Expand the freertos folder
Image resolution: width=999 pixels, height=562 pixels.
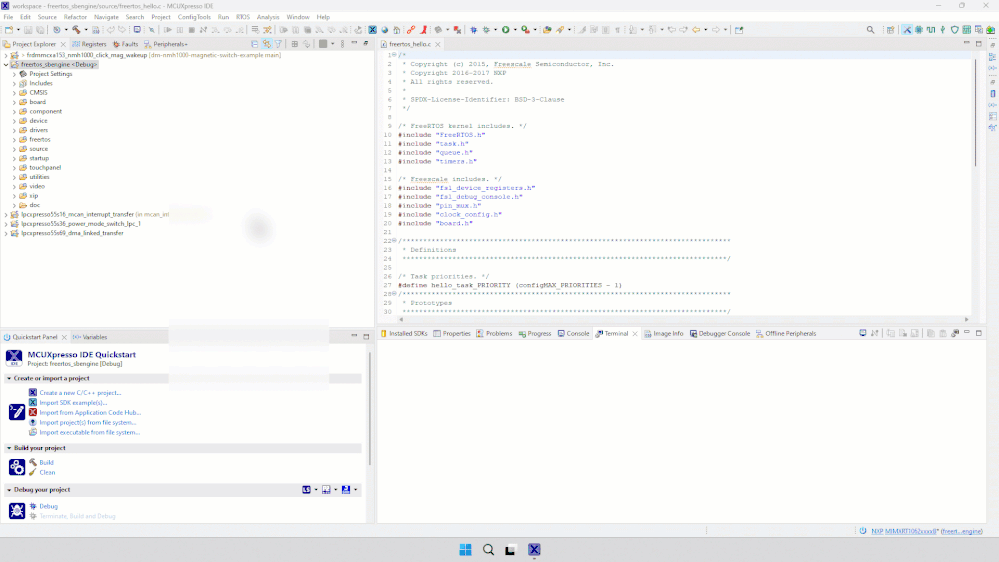coord(15,140)
